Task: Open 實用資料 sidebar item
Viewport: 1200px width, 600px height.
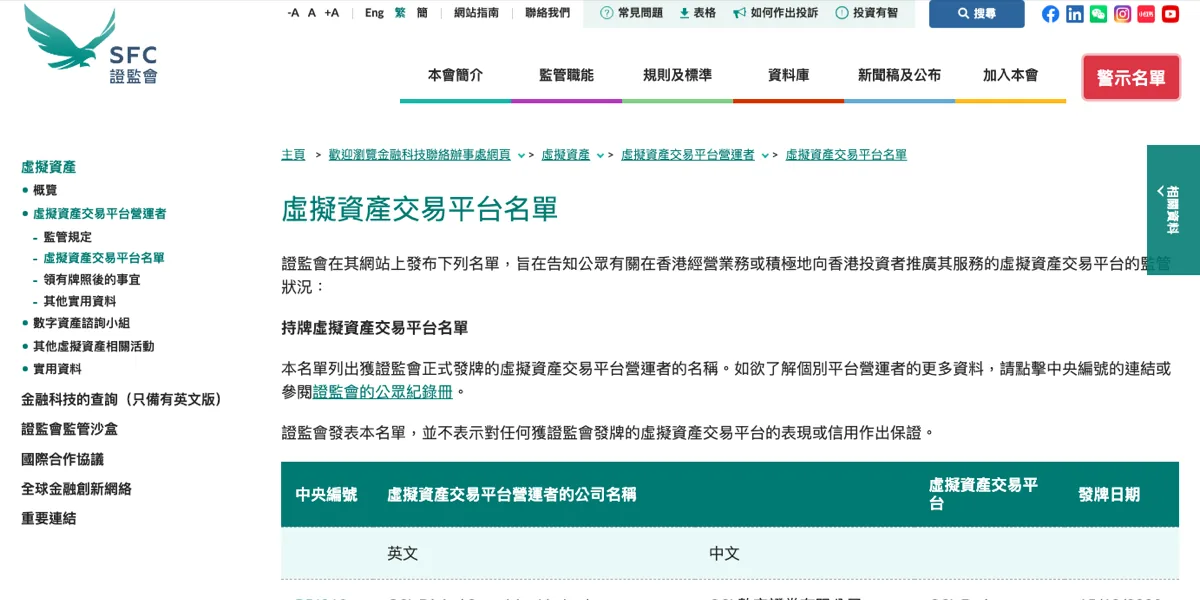Action: click(x=57, y=369)
